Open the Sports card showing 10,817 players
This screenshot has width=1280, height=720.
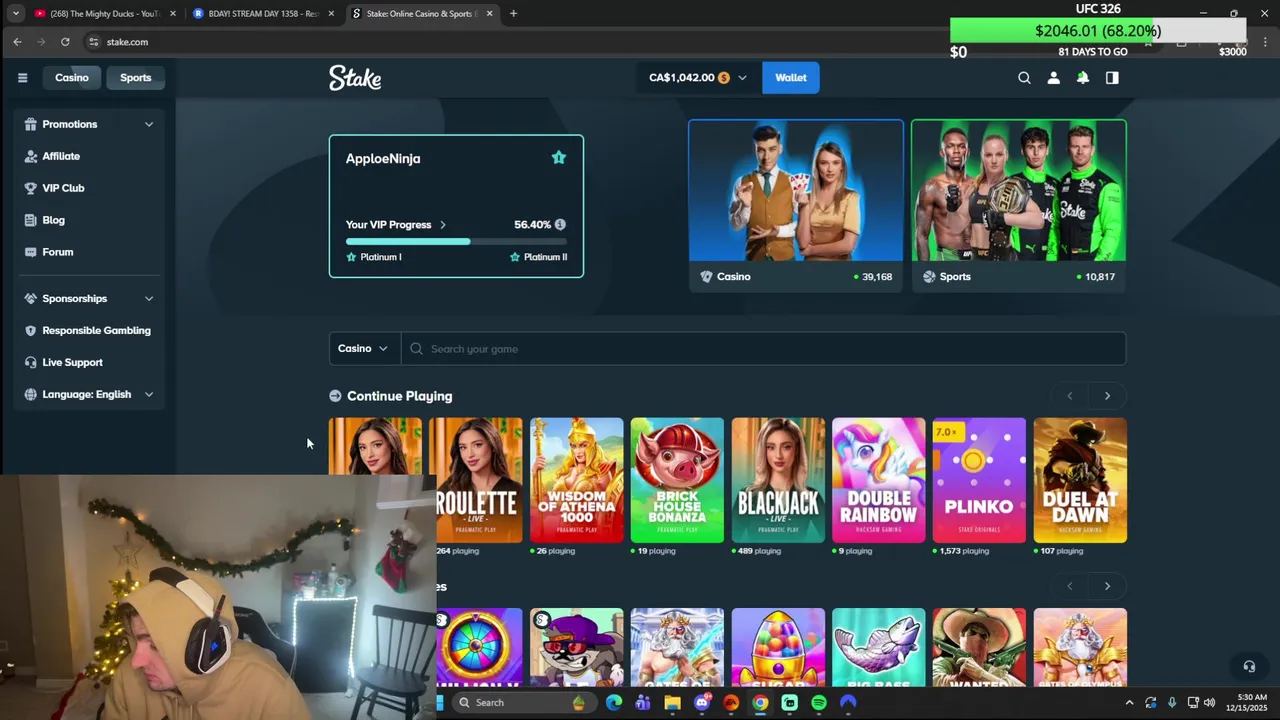pos(1019,206)
